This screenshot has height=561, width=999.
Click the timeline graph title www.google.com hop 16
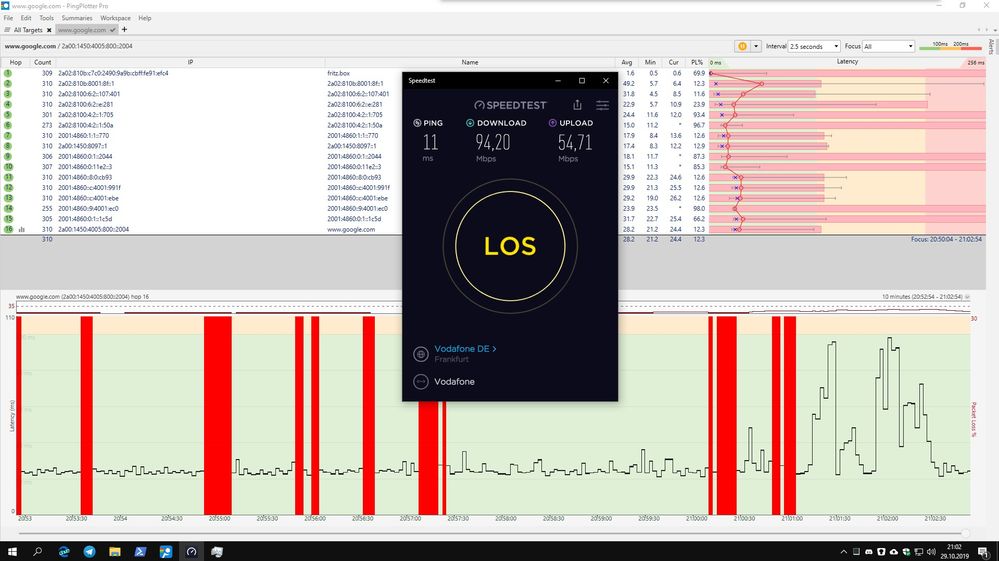pos(82,297)
